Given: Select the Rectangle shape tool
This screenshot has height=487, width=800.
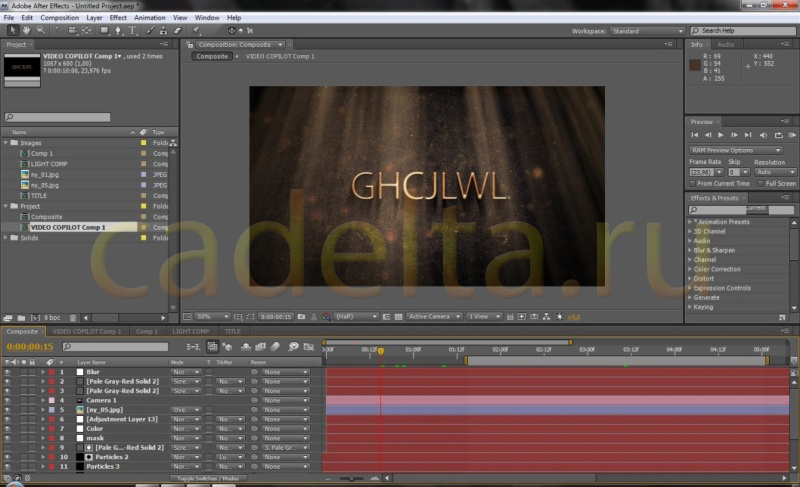Looking at the screenshot, I should click(104, 31).
